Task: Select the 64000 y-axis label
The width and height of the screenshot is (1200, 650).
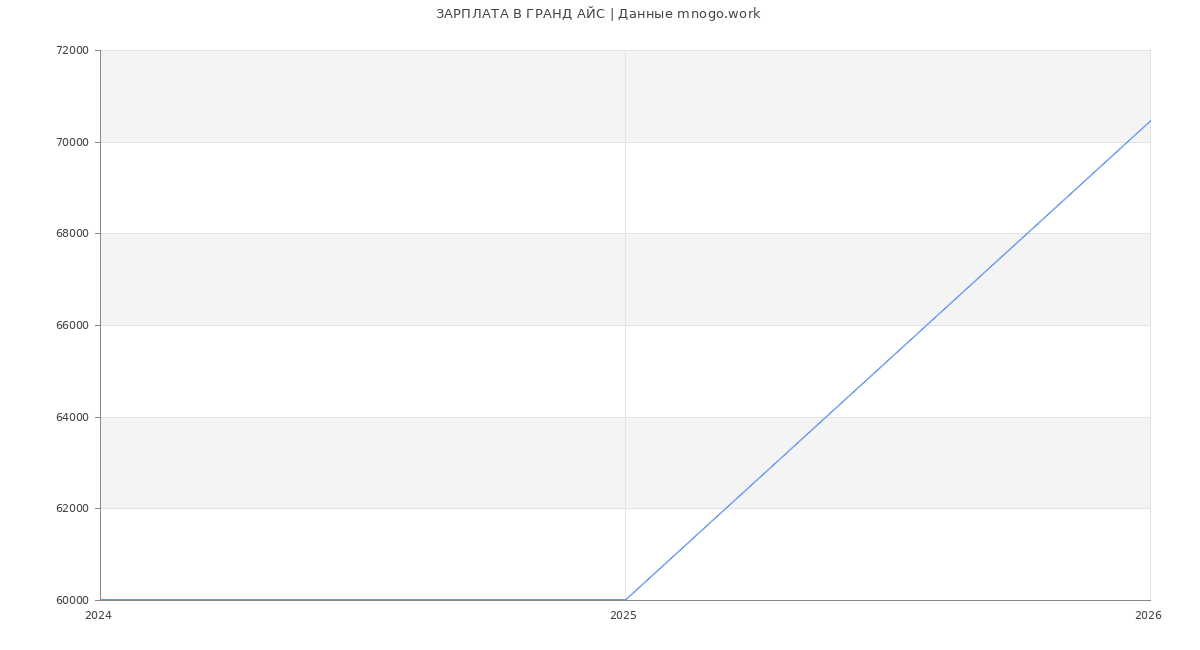Action: click(x=72, y=417)
